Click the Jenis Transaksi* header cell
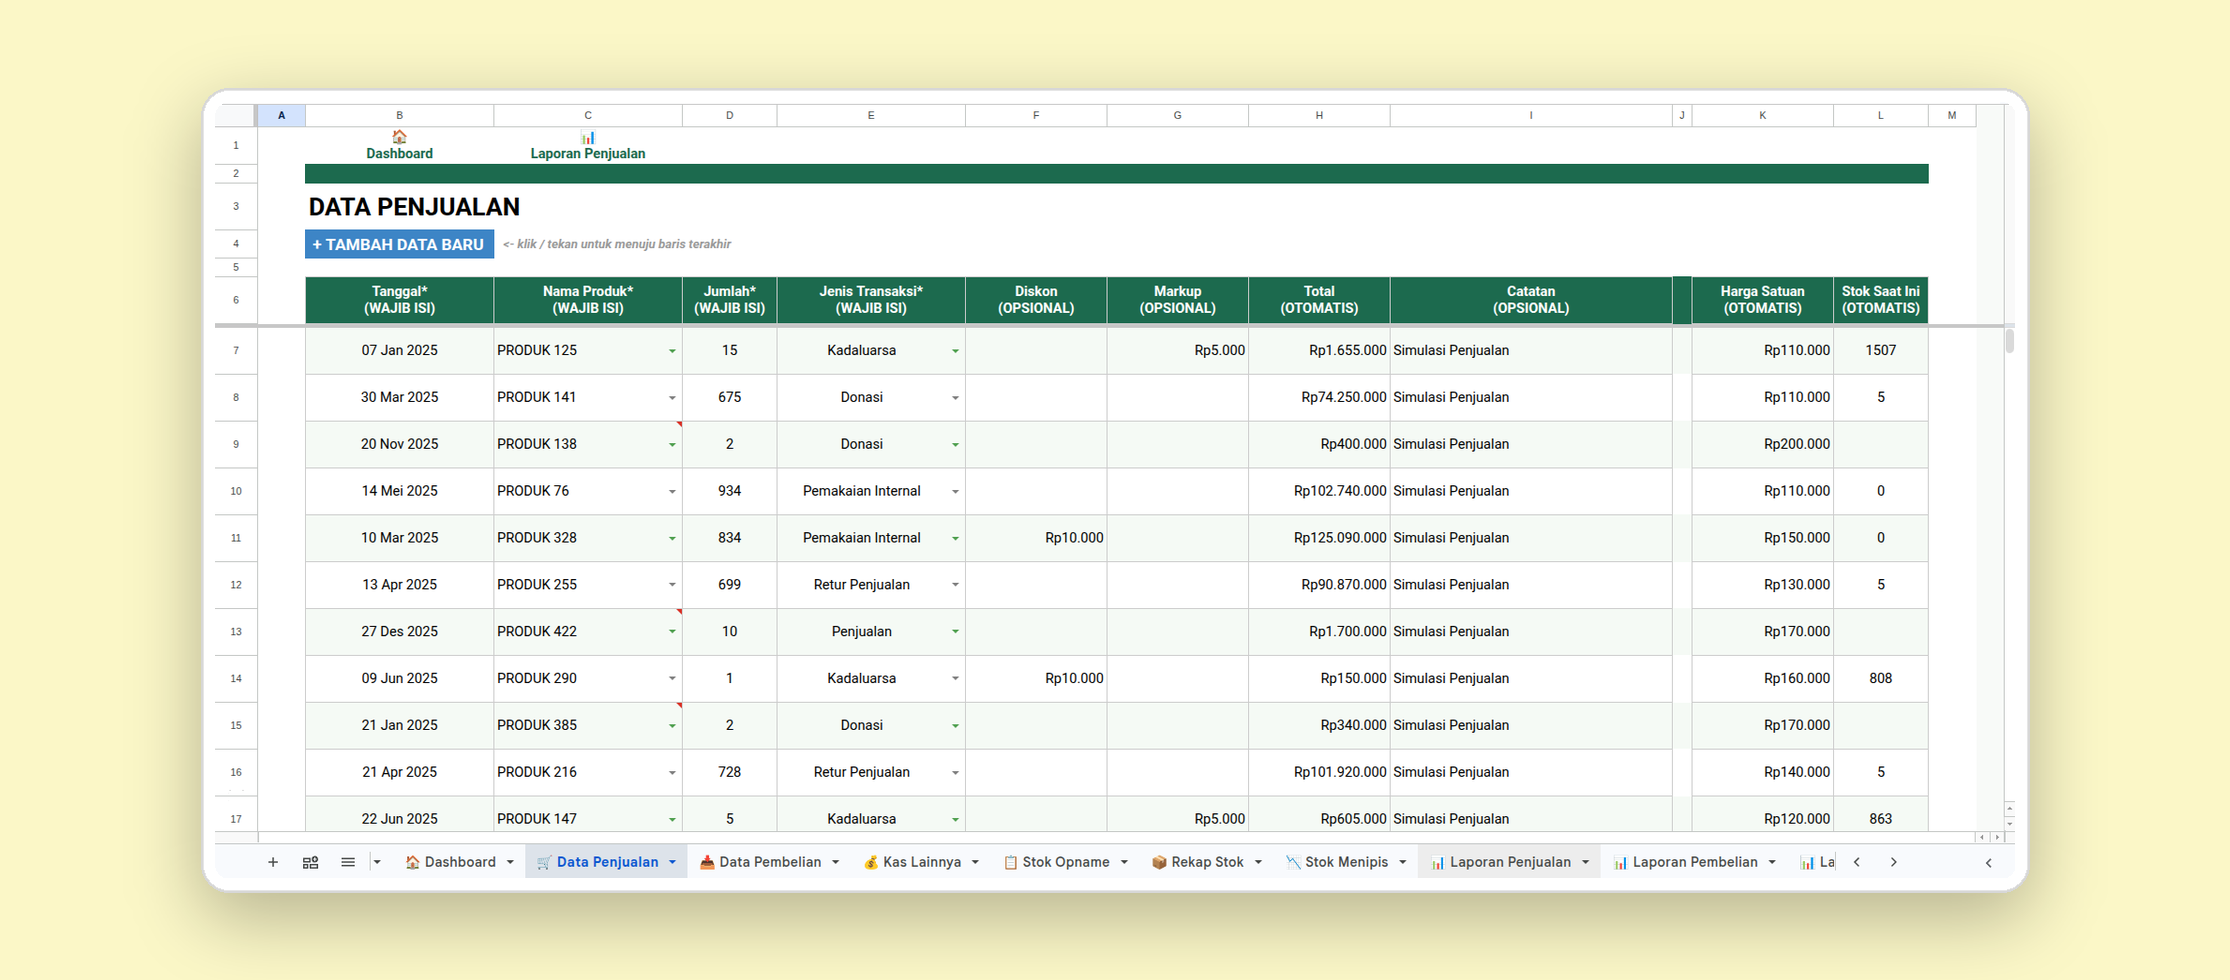 pyautogui.click(x=871, y=300)
